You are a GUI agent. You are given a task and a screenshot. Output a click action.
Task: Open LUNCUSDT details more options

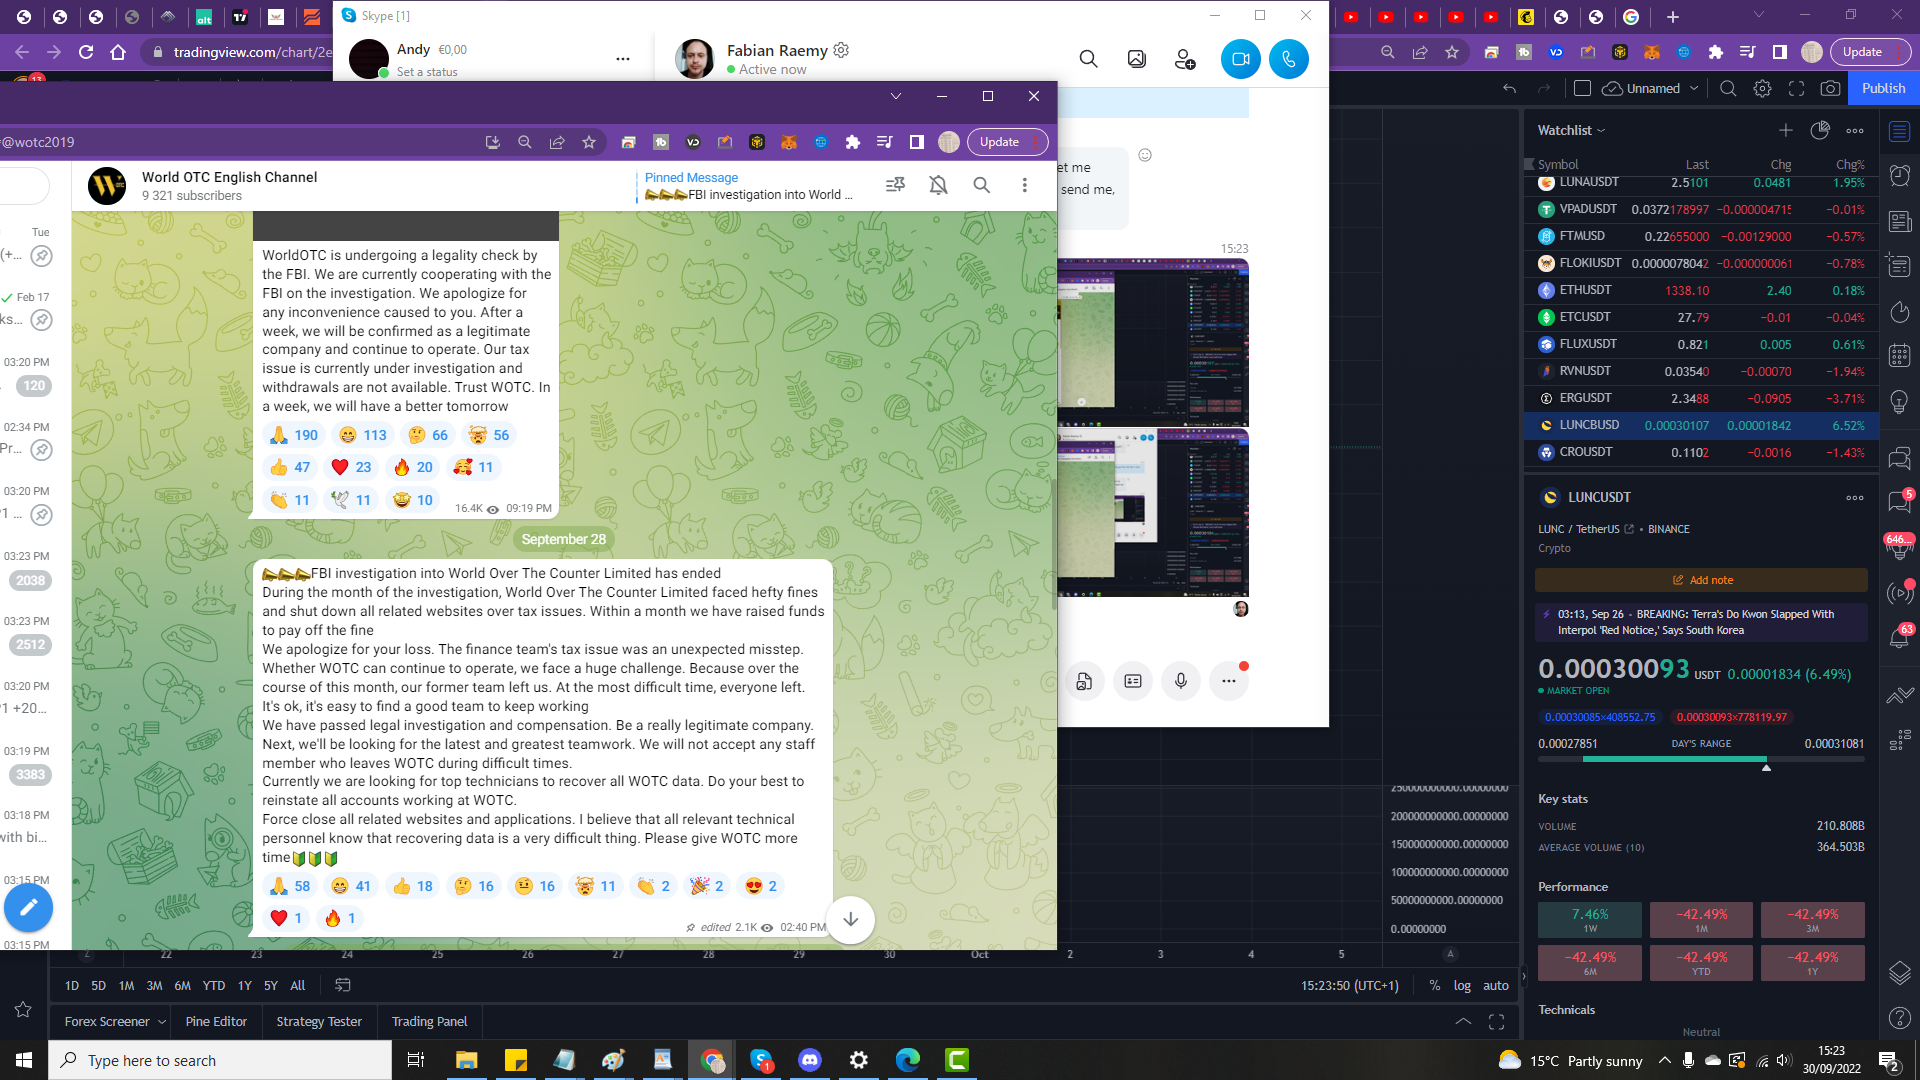1855,497
